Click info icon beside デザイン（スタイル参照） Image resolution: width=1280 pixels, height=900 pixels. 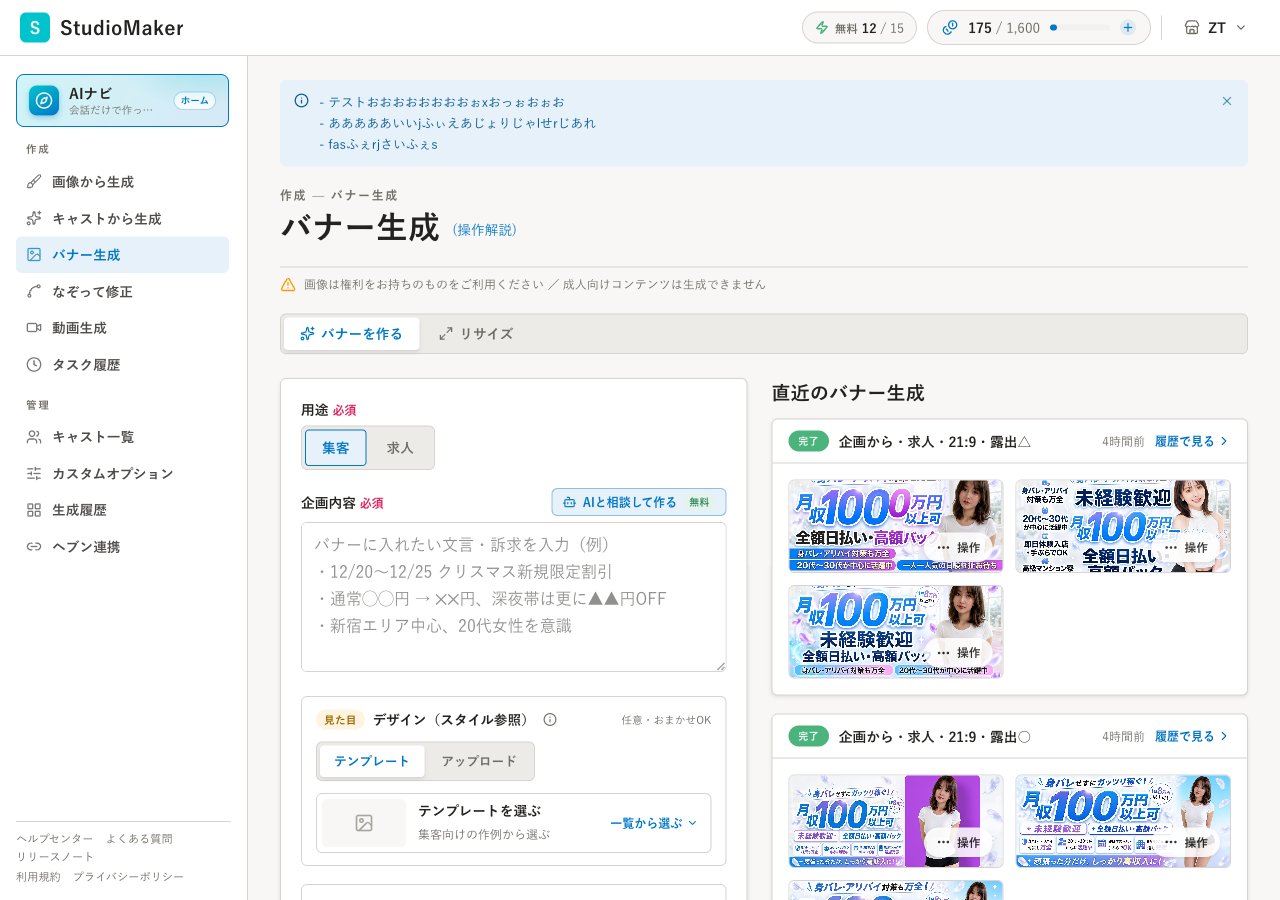(550, 720)
